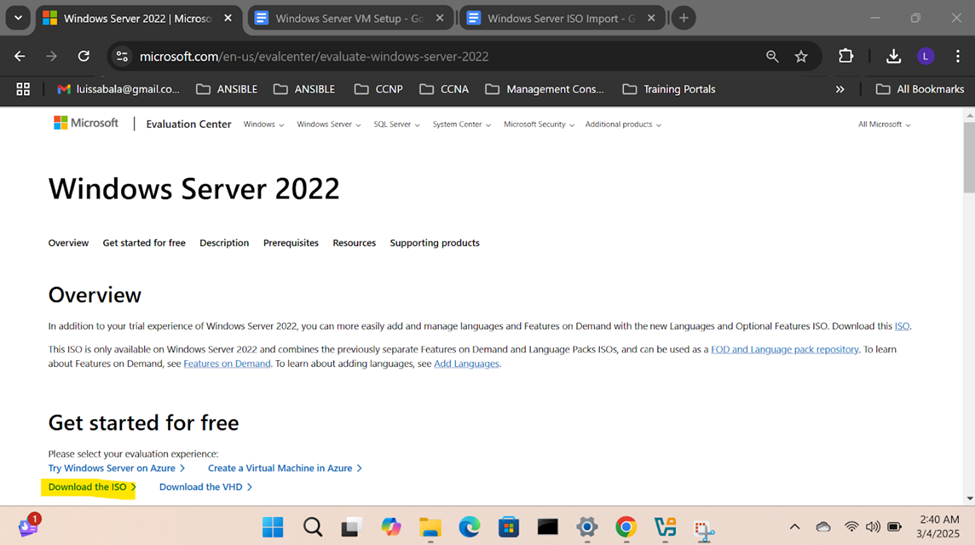Click the Download the VHD link
The height and width of the screenshot is (545, 975).
pos(205,487)
